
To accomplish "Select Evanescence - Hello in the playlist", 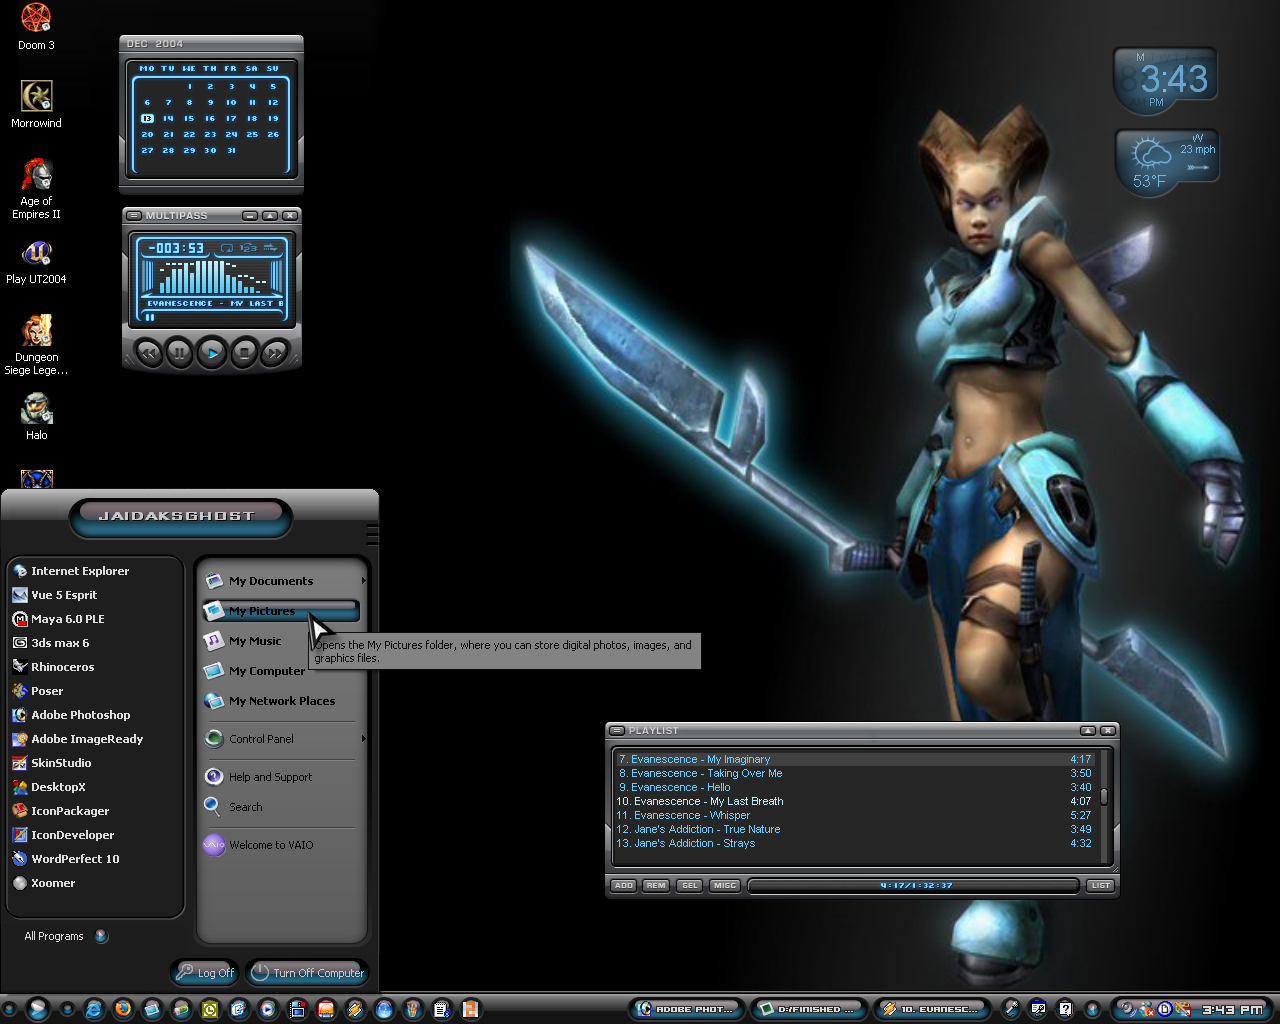I will (853, 787).
